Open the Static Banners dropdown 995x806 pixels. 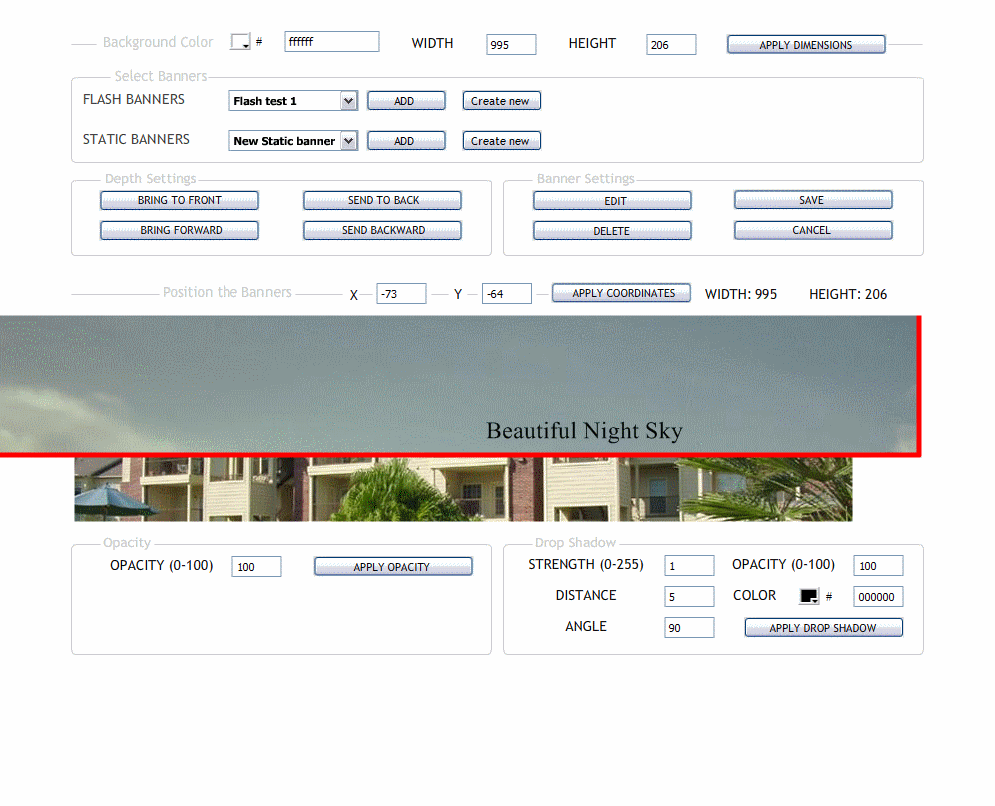point(293,141)
